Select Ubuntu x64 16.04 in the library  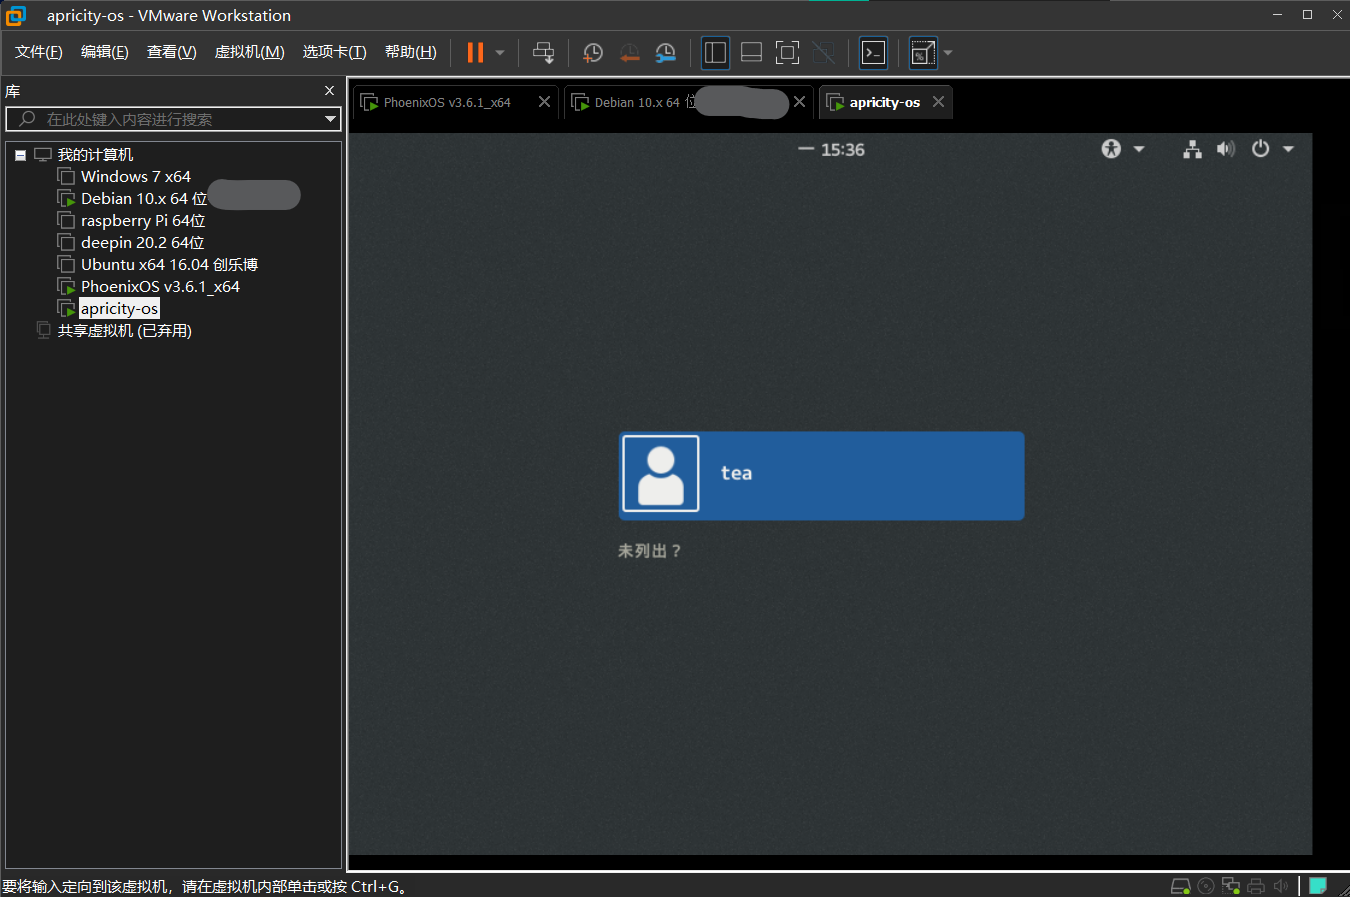point(169,265)
